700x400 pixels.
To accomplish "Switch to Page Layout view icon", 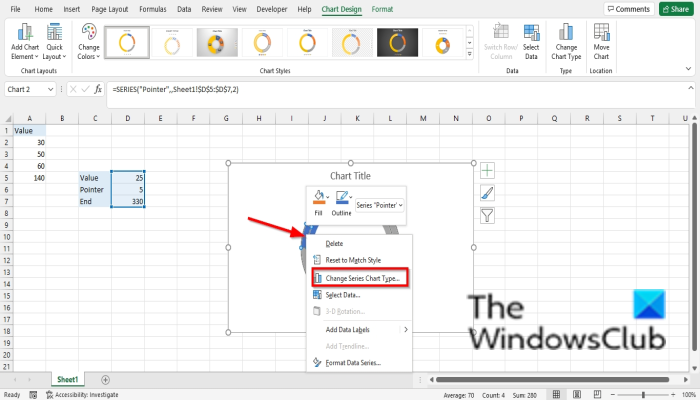I will 577,394.
